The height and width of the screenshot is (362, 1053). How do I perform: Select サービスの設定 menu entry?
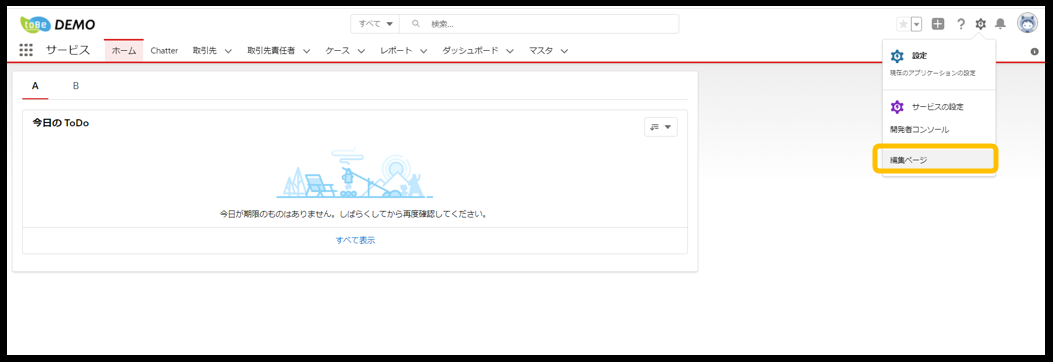[938, 107]
